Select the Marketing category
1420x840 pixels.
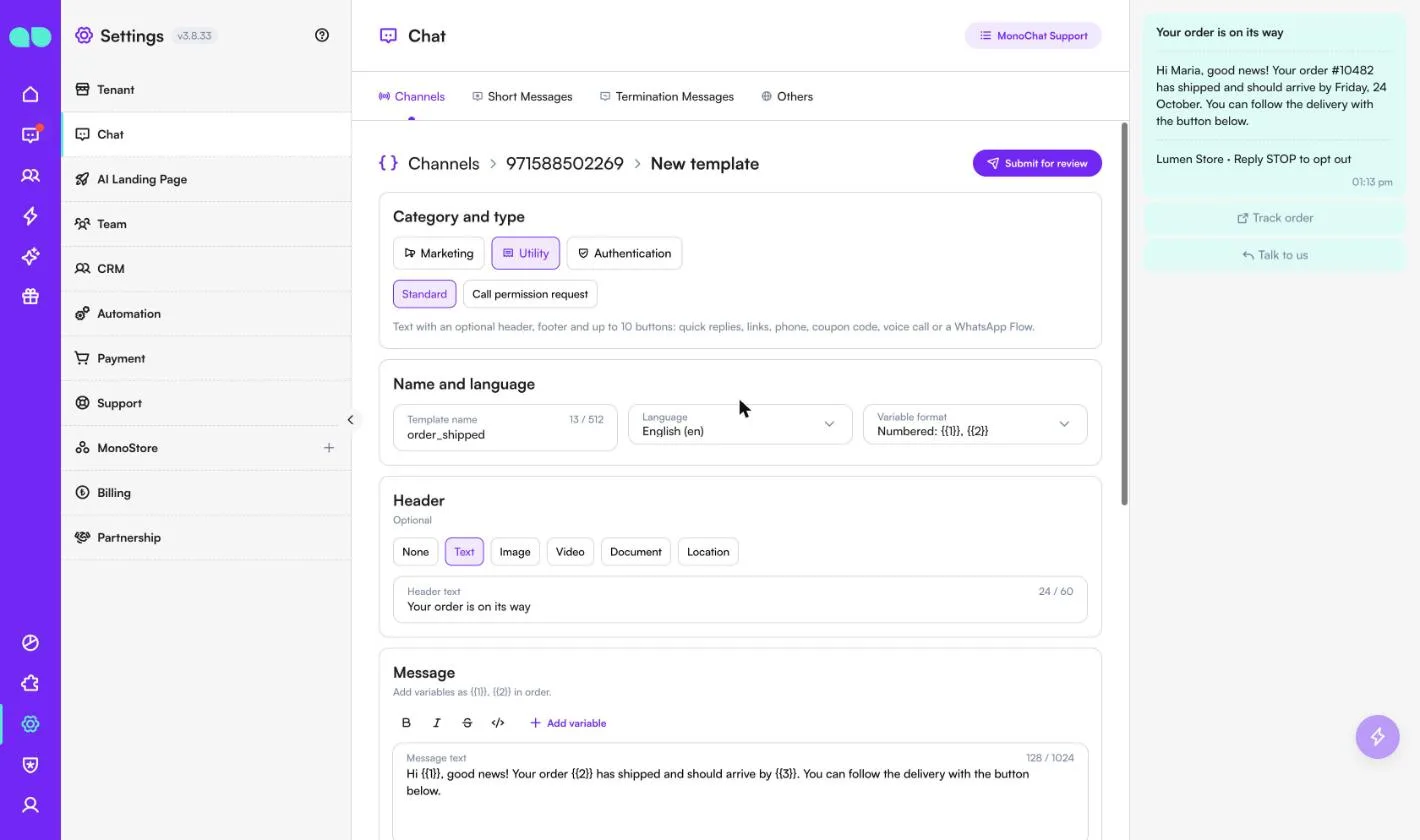point(439,253)
